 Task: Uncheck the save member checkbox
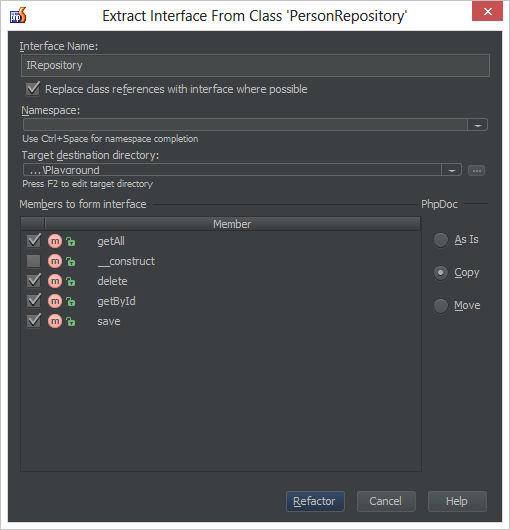34,321
